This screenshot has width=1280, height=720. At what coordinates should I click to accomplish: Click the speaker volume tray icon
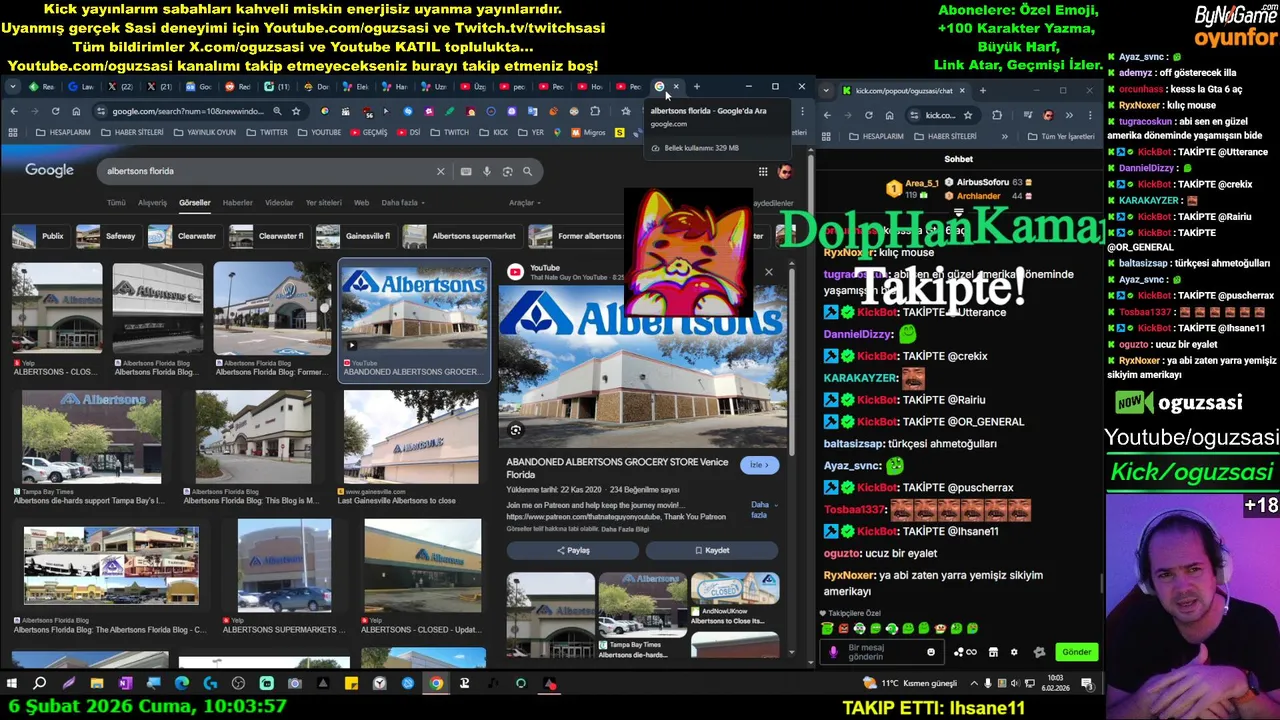(x=1016, y=683)
